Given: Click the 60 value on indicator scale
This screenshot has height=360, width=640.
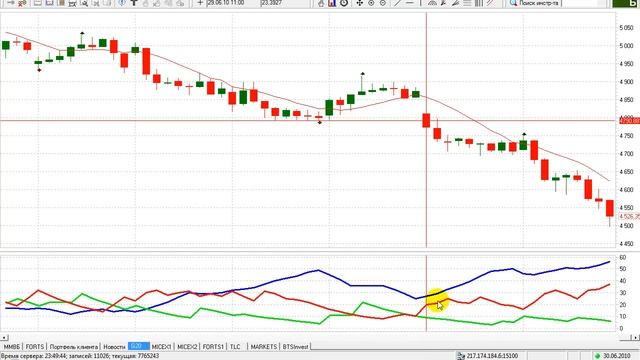Looking at the screenshot, I should [x=622, y=258].
